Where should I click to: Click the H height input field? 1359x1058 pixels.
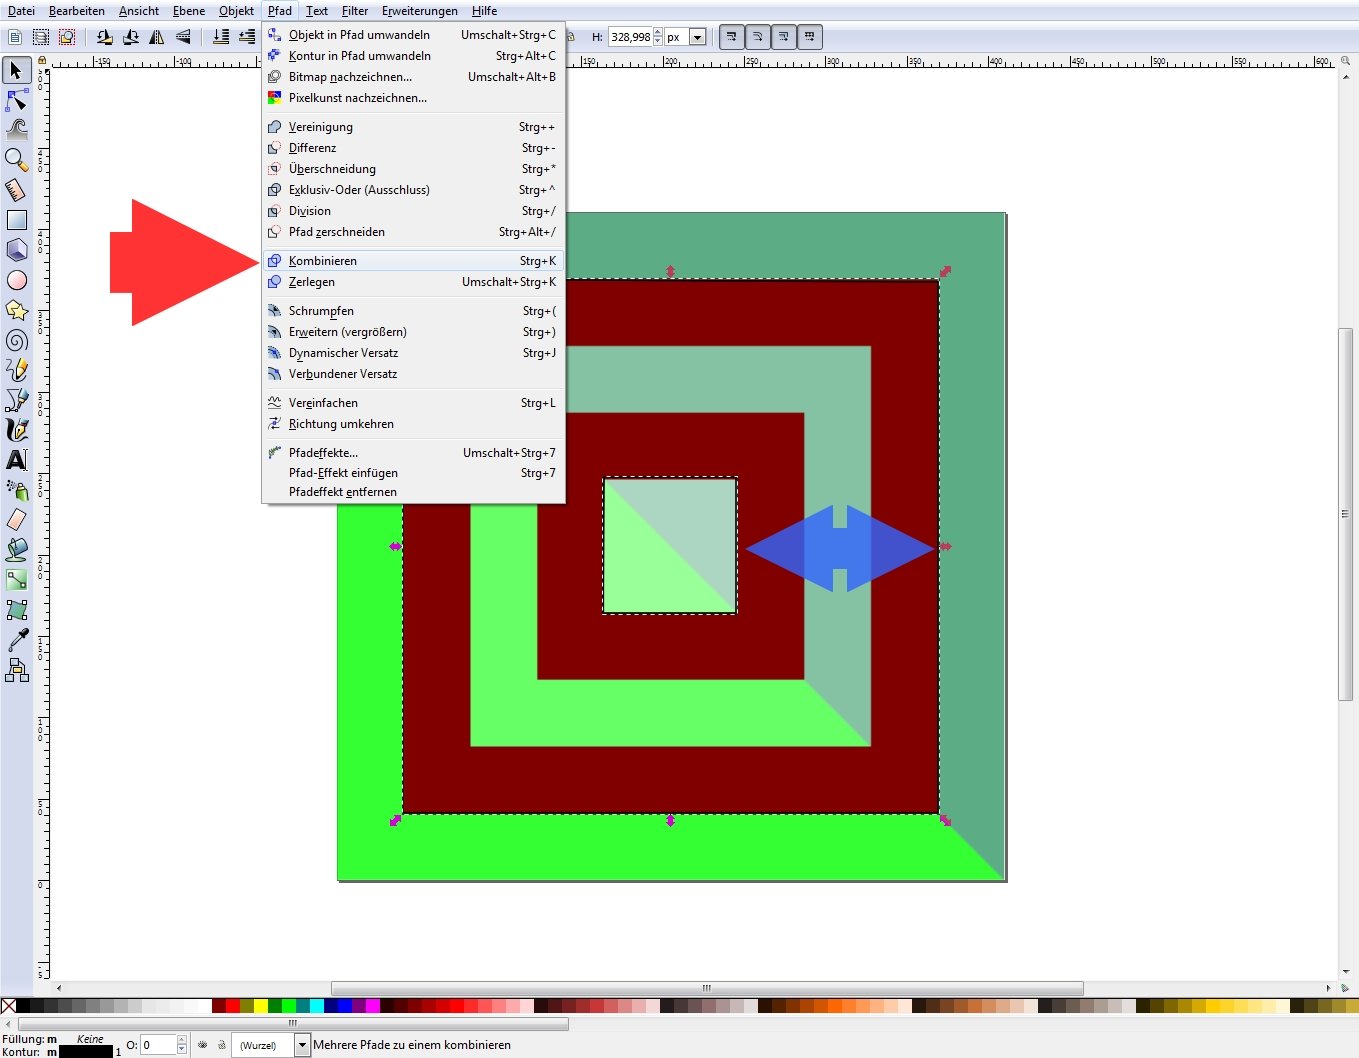pos(630,37)
